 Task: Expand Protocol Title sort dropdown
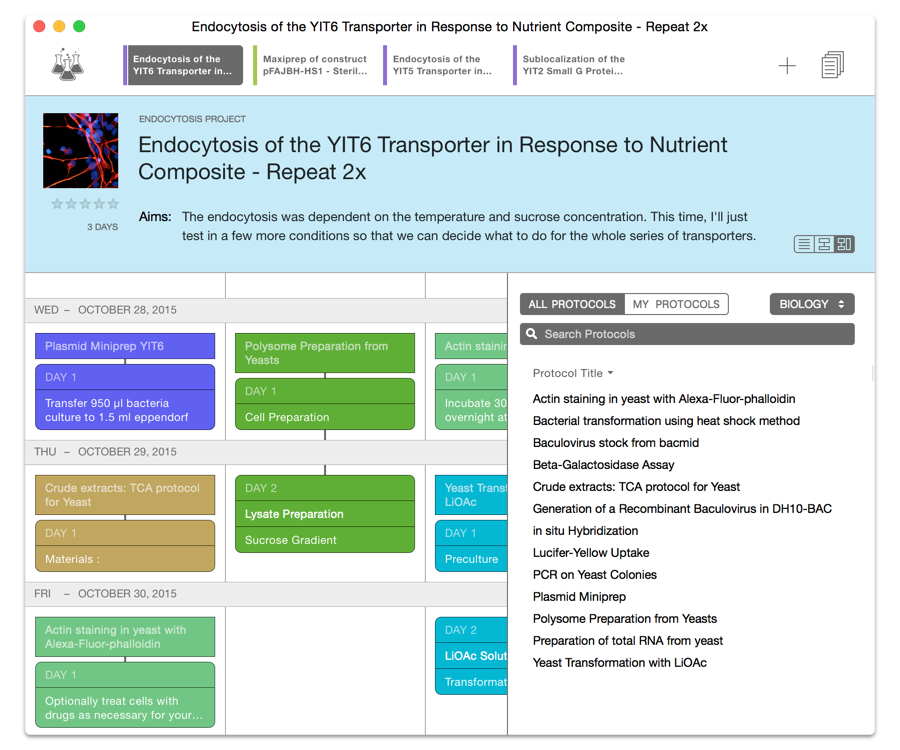pos(573,373)
